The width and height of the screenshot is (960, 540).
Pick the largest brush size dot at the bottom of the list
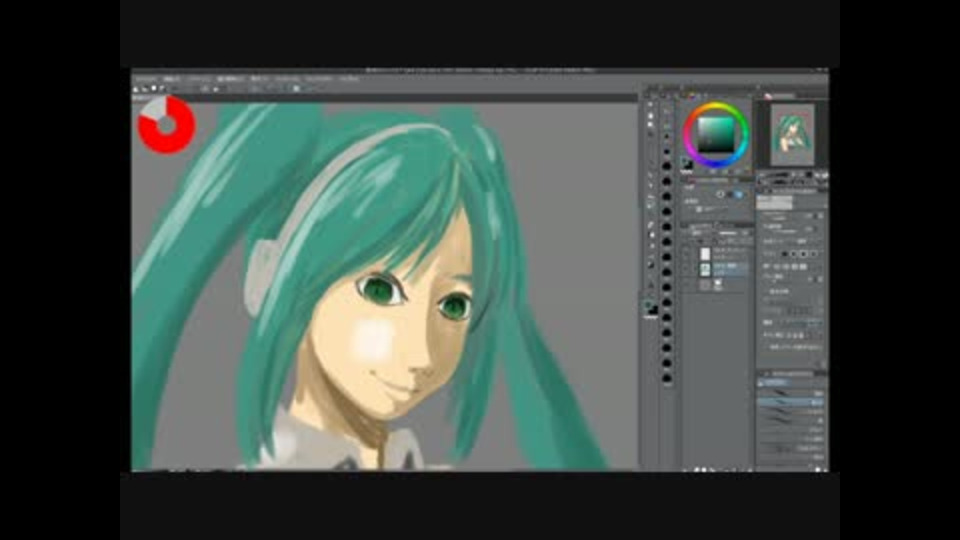pyautogui.click(x=667, y=378)
